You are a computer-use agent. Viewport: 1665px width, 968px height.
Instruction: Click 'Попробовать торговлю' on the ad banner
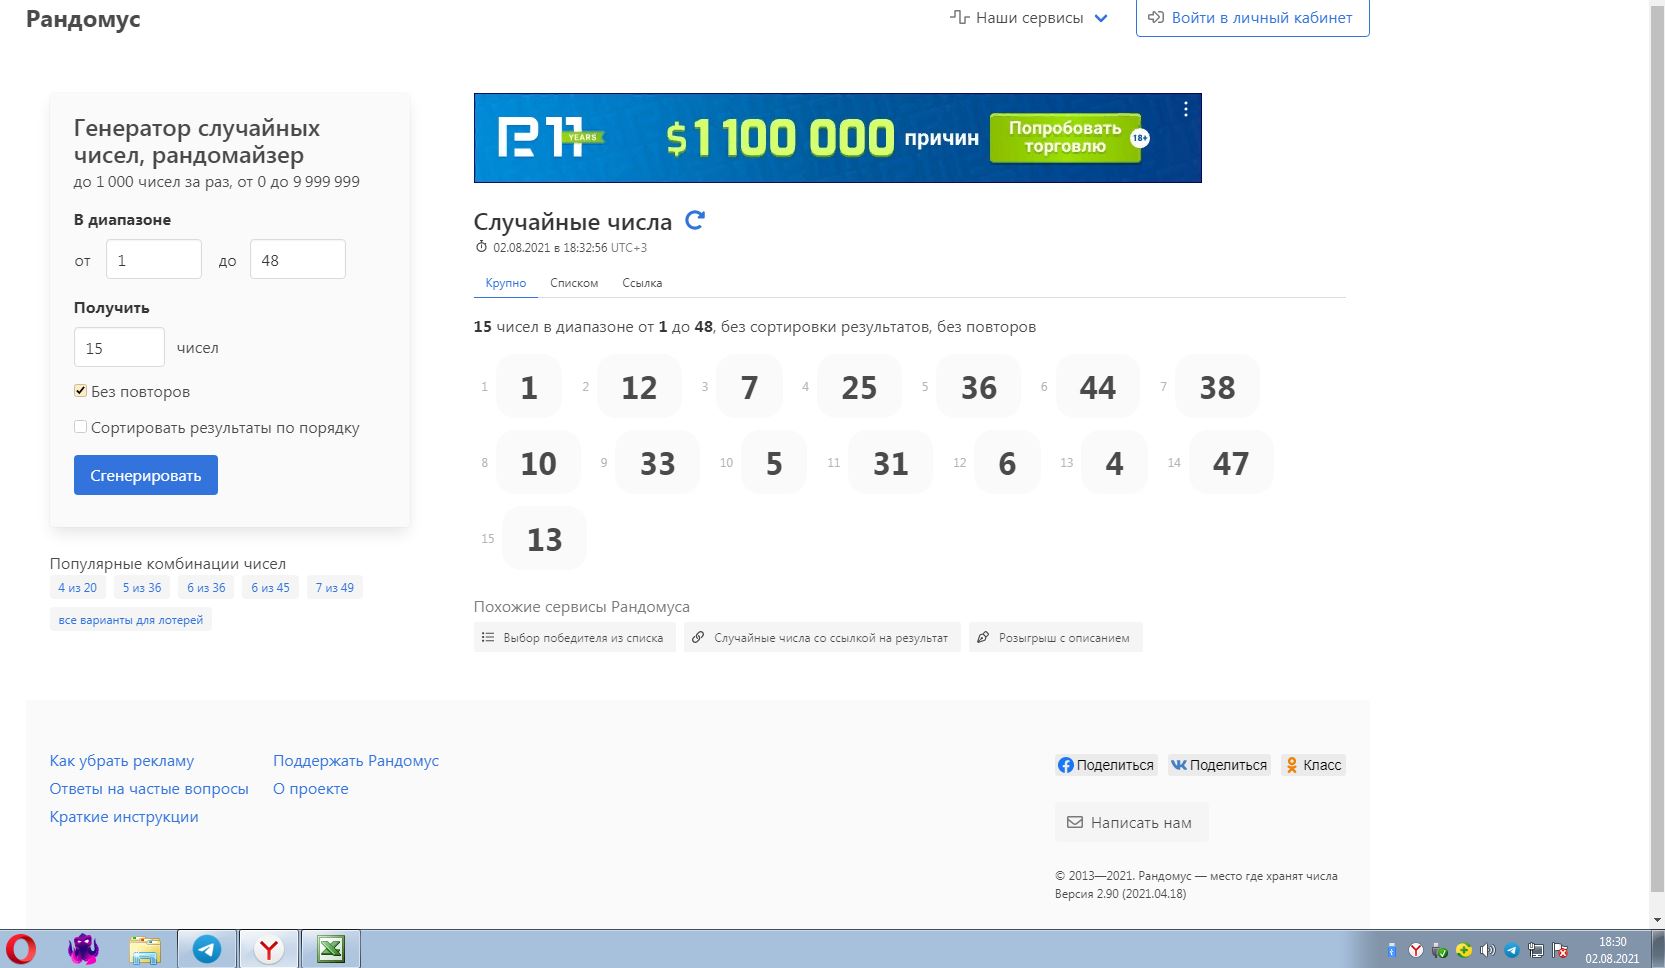click(1065, 137)
